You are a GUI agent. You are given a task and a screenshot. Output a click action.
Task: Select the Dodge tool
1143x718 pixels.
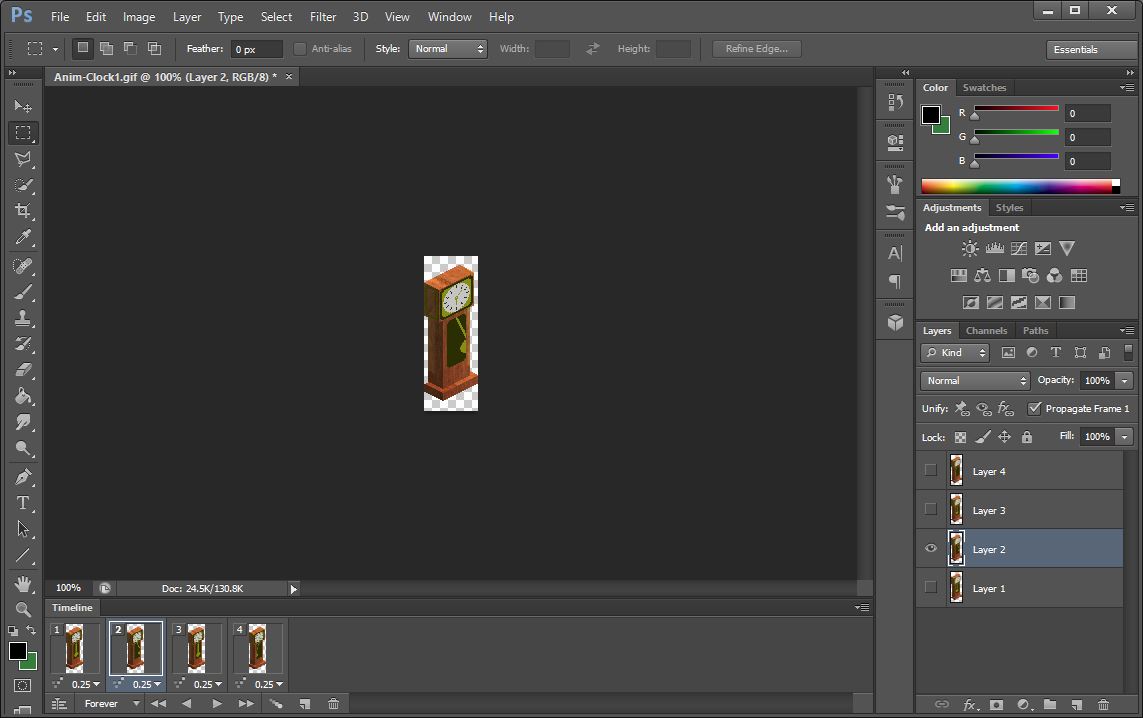point(23,449)
